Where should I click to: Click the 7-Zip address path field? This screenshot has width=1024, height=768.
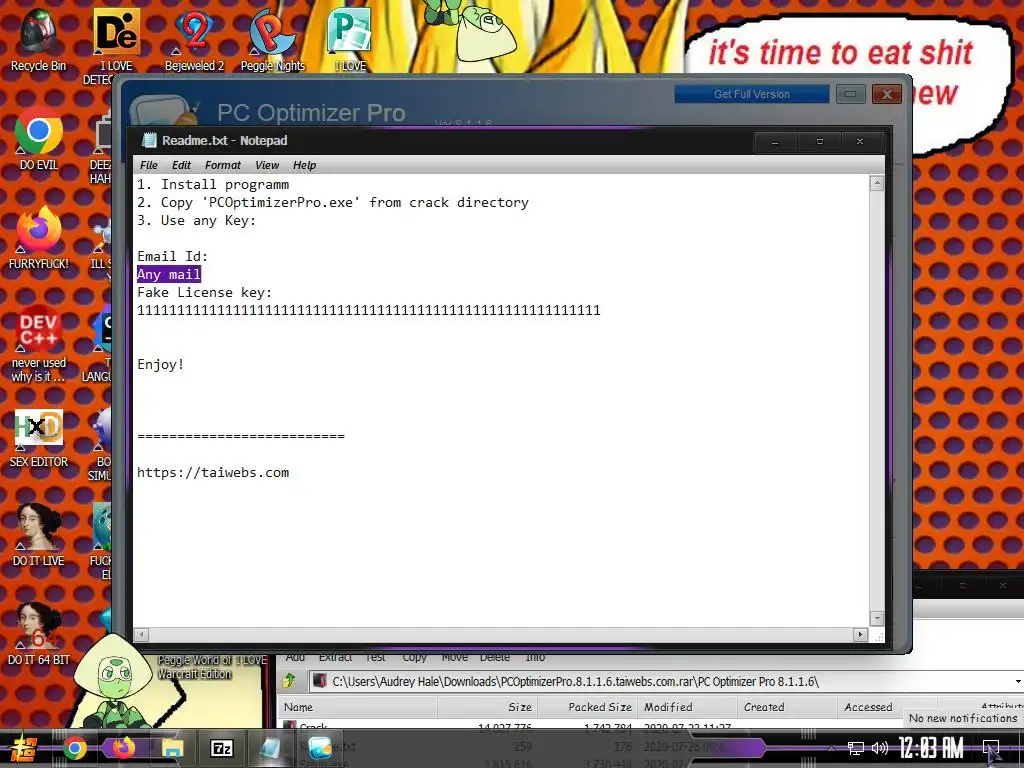click(x=660, y=681)
